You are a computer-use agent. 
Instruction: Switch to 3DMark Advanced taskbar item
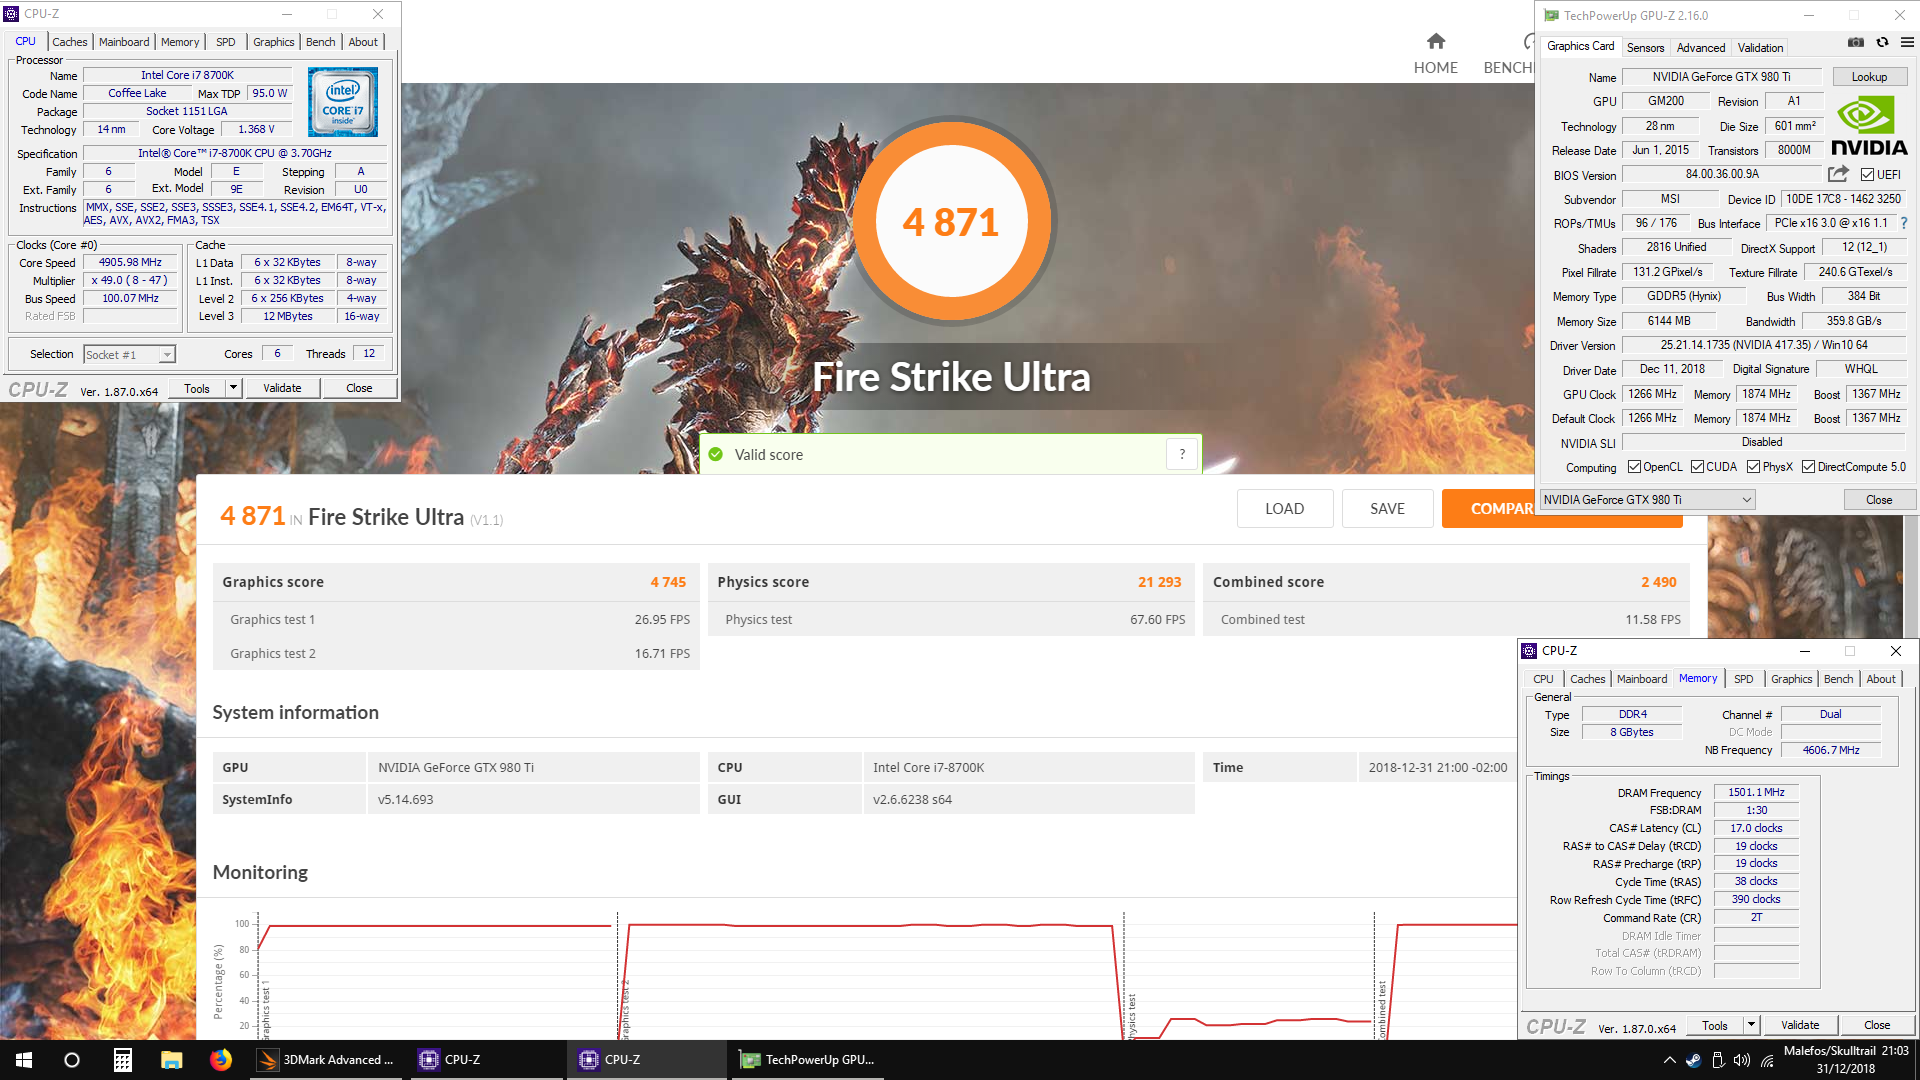click(326, 1060)
